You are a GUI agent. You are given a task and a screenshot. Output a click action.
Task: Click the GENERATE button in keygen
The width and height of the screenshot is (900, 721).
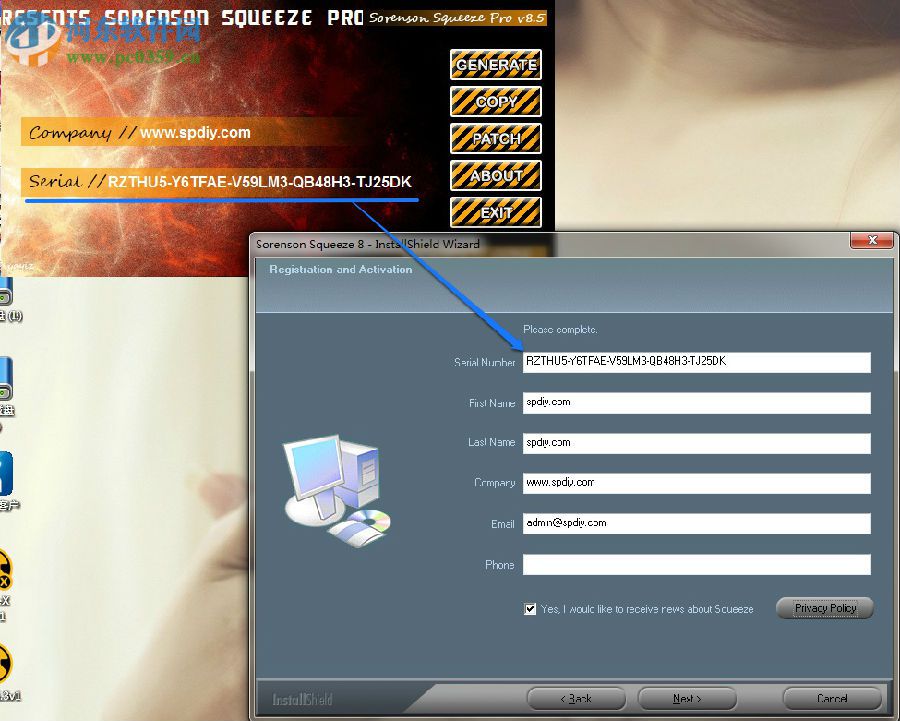point(495,64)
